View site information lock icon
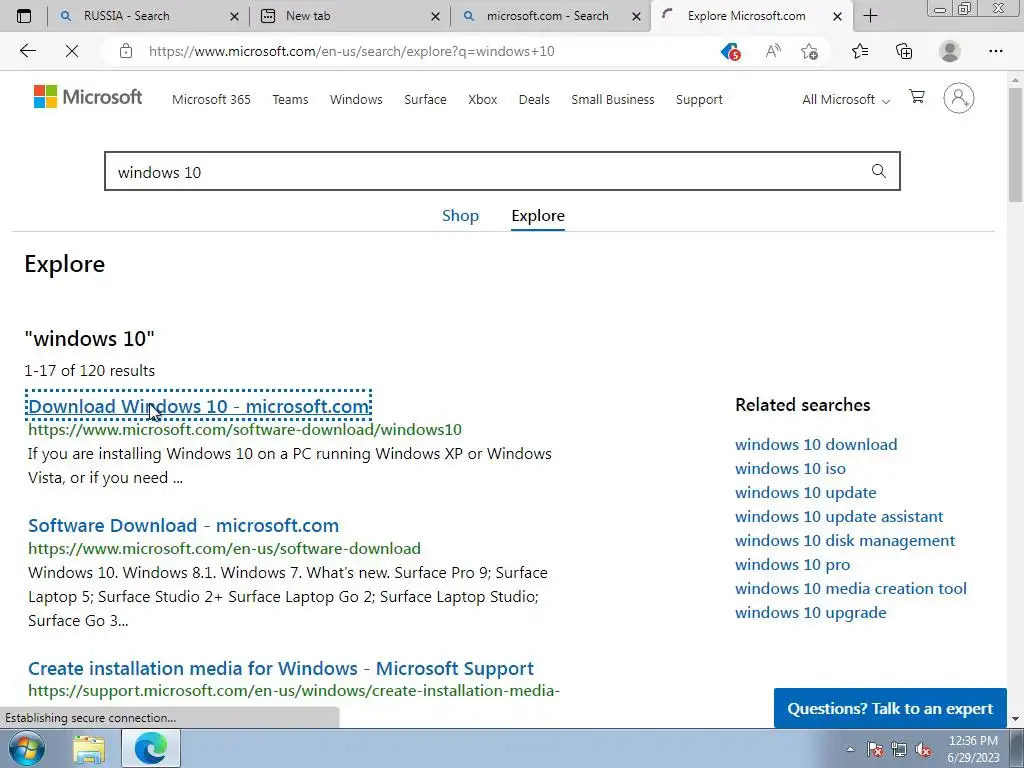Viewport: 1024px width, 768px height. click(x=126, y=51)
